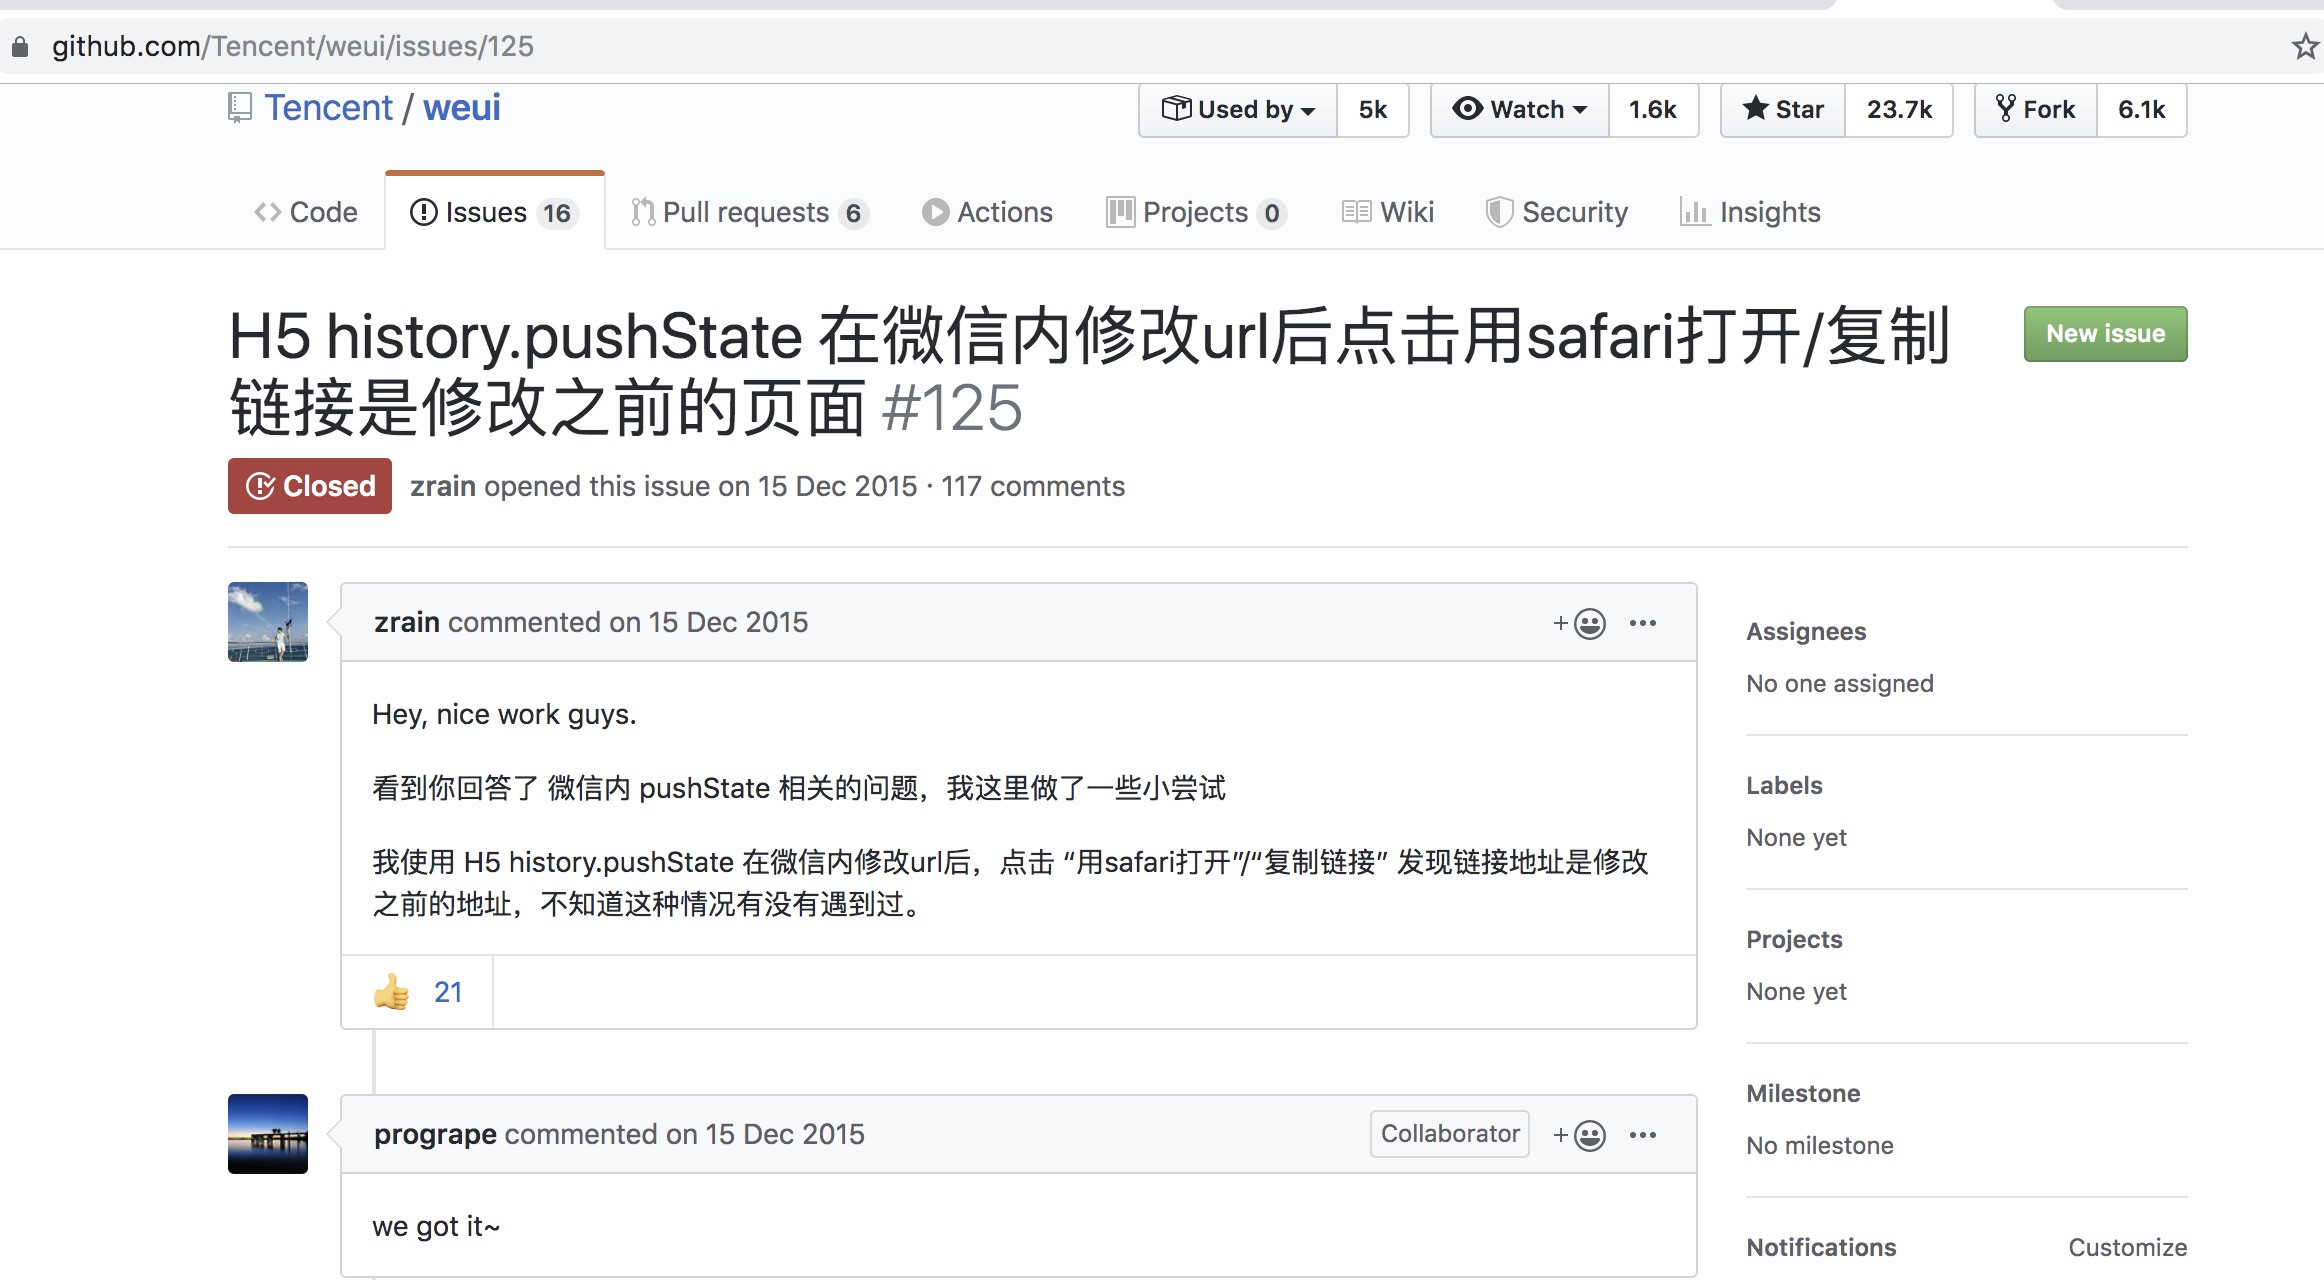This screenshot has height=1280, width=2324.
Task: Click first comment's 15 Dec 2015 timestamp
Action: tap(728, 622)
